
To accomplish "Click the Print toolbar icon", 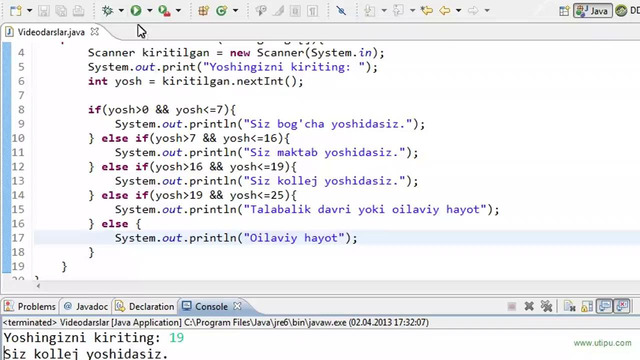I will [x=78, y=11].
